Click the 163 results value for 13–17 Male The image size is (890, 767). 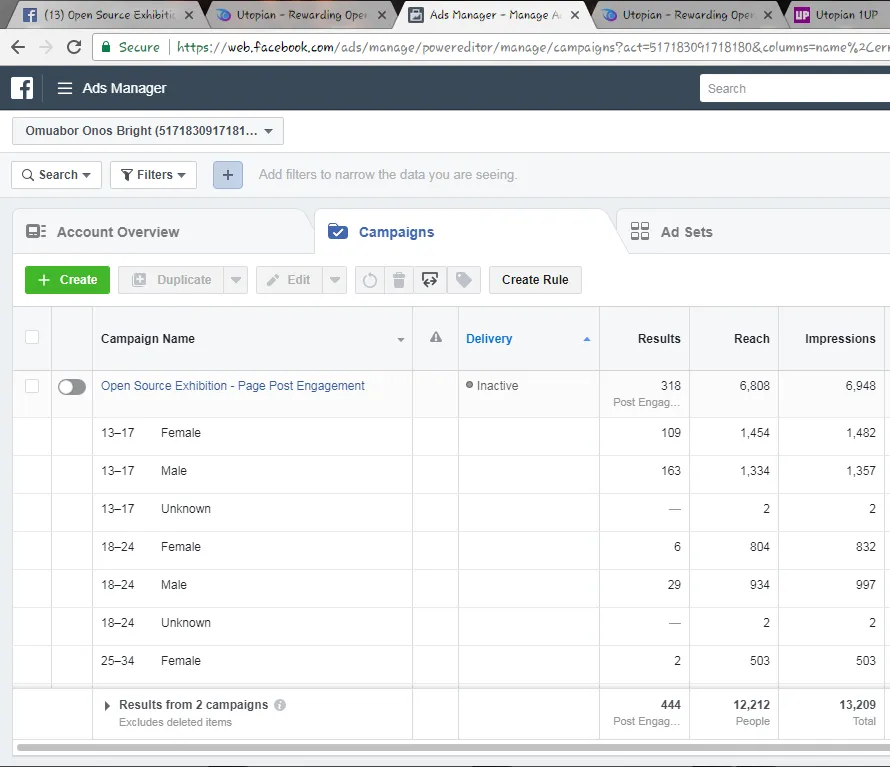(670, 471)
